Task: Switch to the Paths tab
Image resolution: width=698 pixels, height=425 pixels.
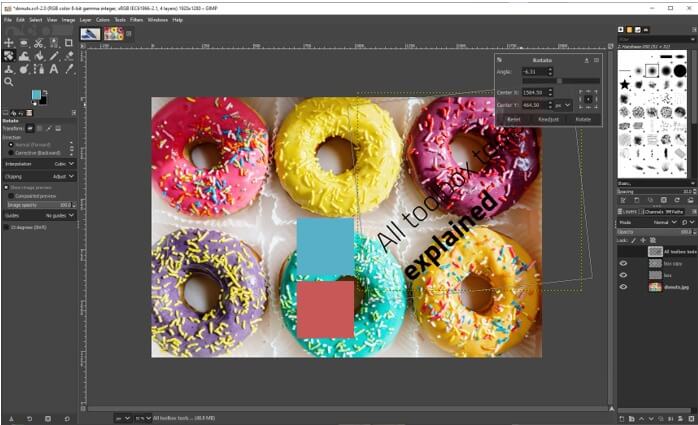Action: (x=675, y=211)
